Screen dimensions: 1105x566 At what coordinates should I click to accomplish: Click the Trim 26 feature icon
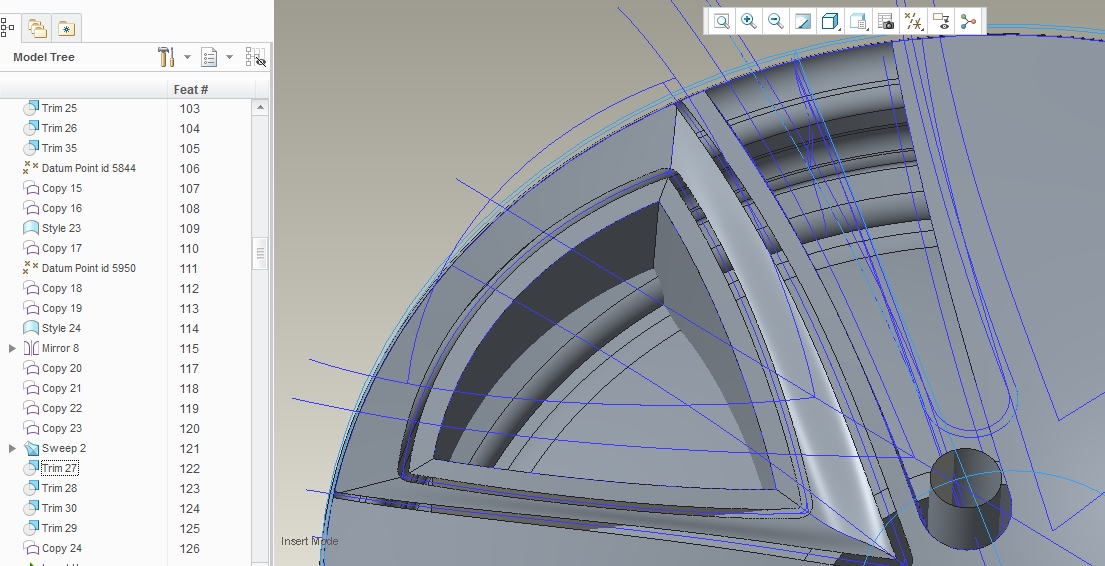30,128
